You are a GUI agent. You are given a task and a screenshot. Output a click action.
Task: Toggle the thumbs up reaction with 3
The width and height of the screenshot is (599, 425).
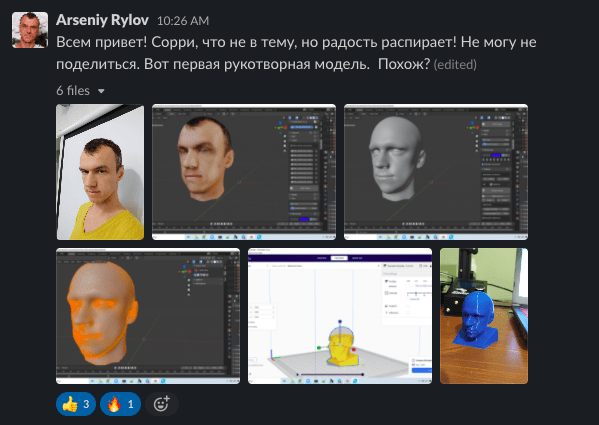[x=76, y=404]
